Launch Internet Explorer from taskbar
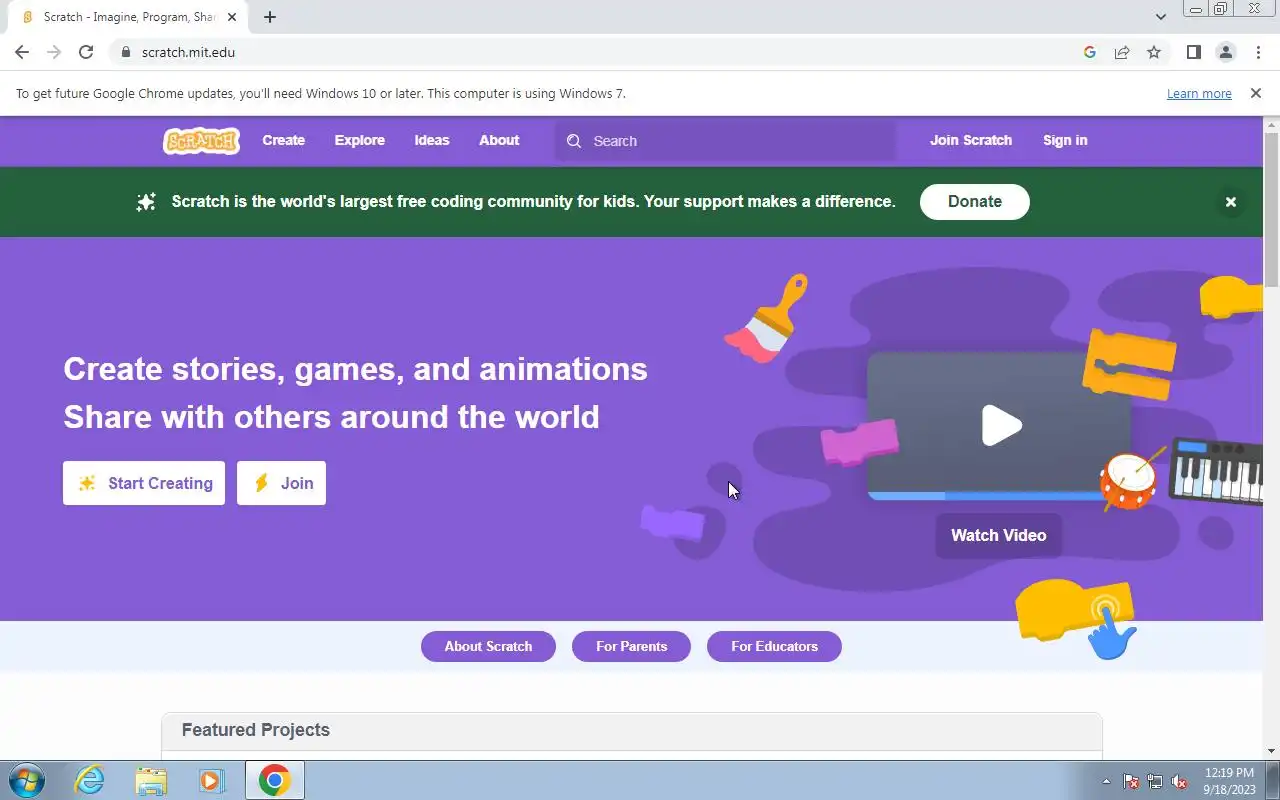Image resolution: width=1280 pixels, height=800 pixels. coord(90,780)
